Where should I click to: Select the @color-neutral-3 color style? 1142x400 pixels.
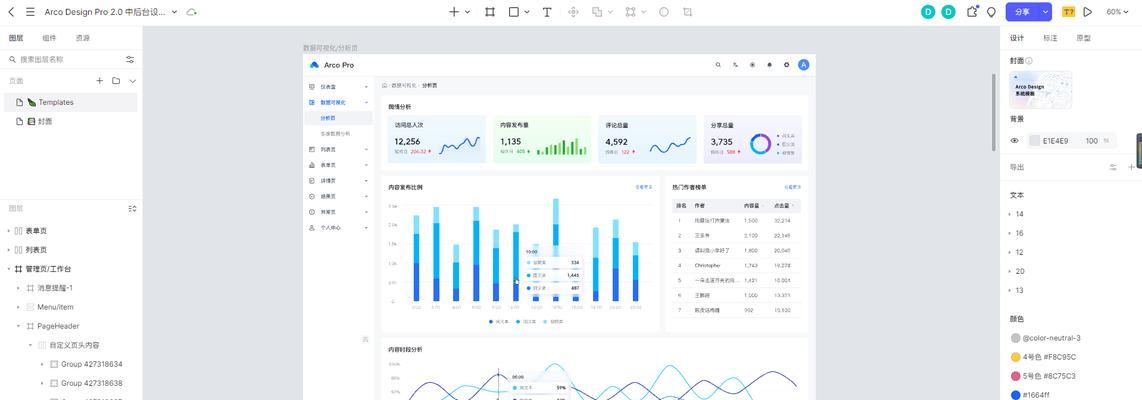click(x=1045, y=338)
